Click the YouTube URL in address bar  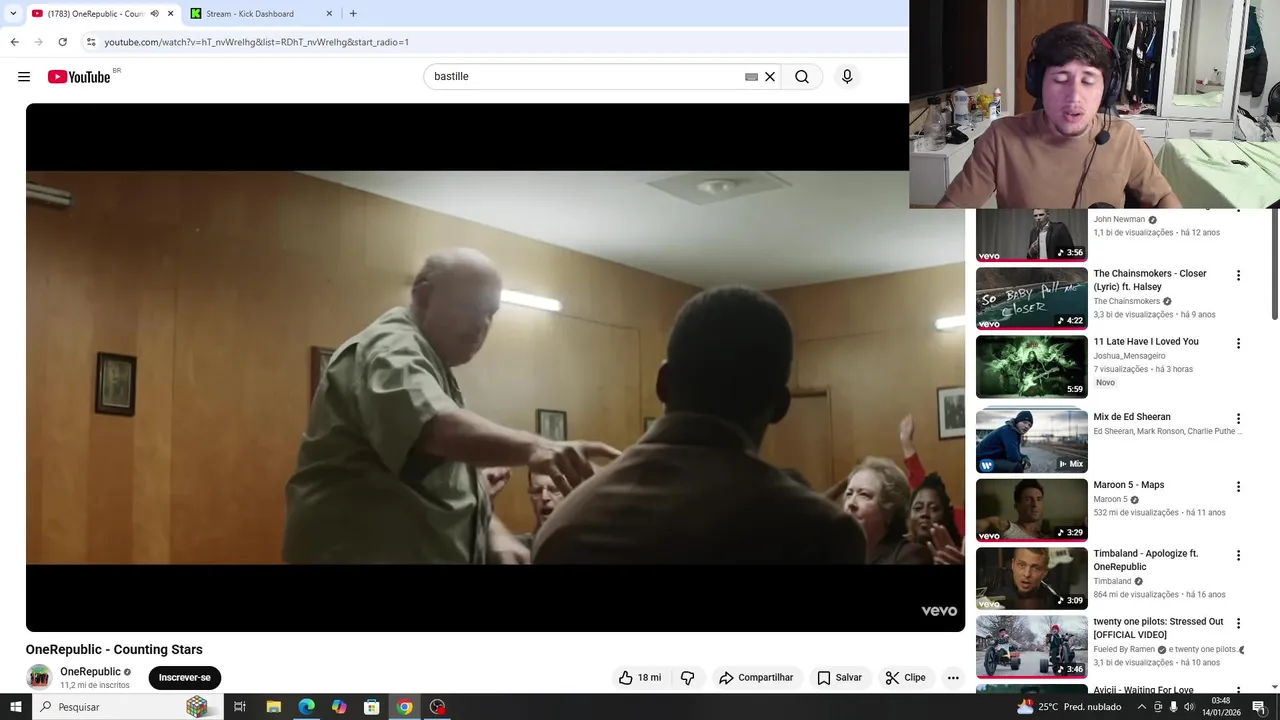tap(256, 42)
